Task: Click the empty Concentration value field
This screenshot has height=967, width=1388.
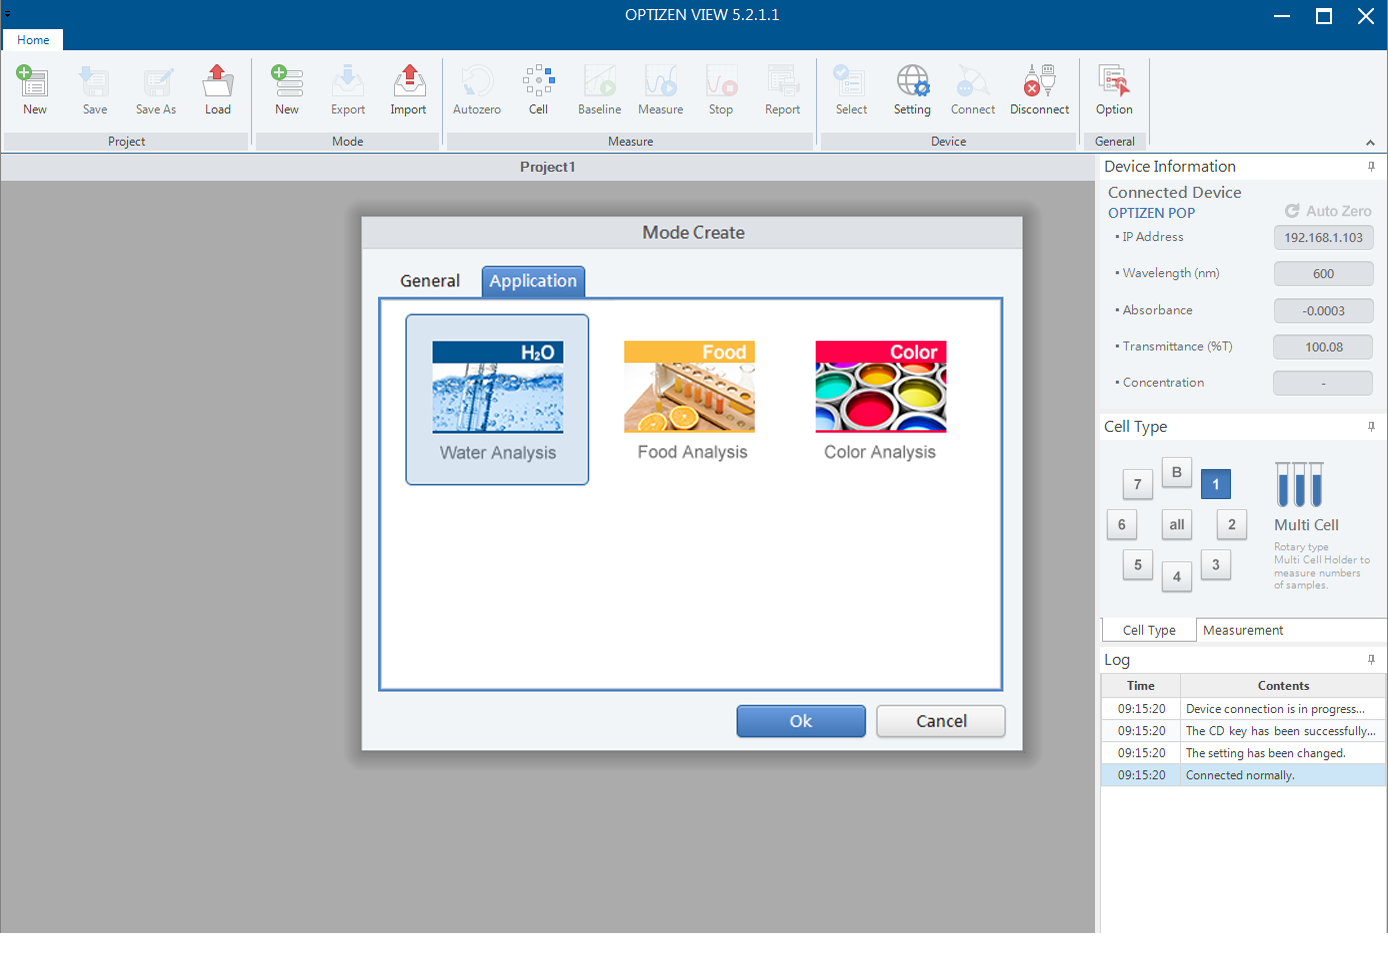Action: (x=1323, y=383)
